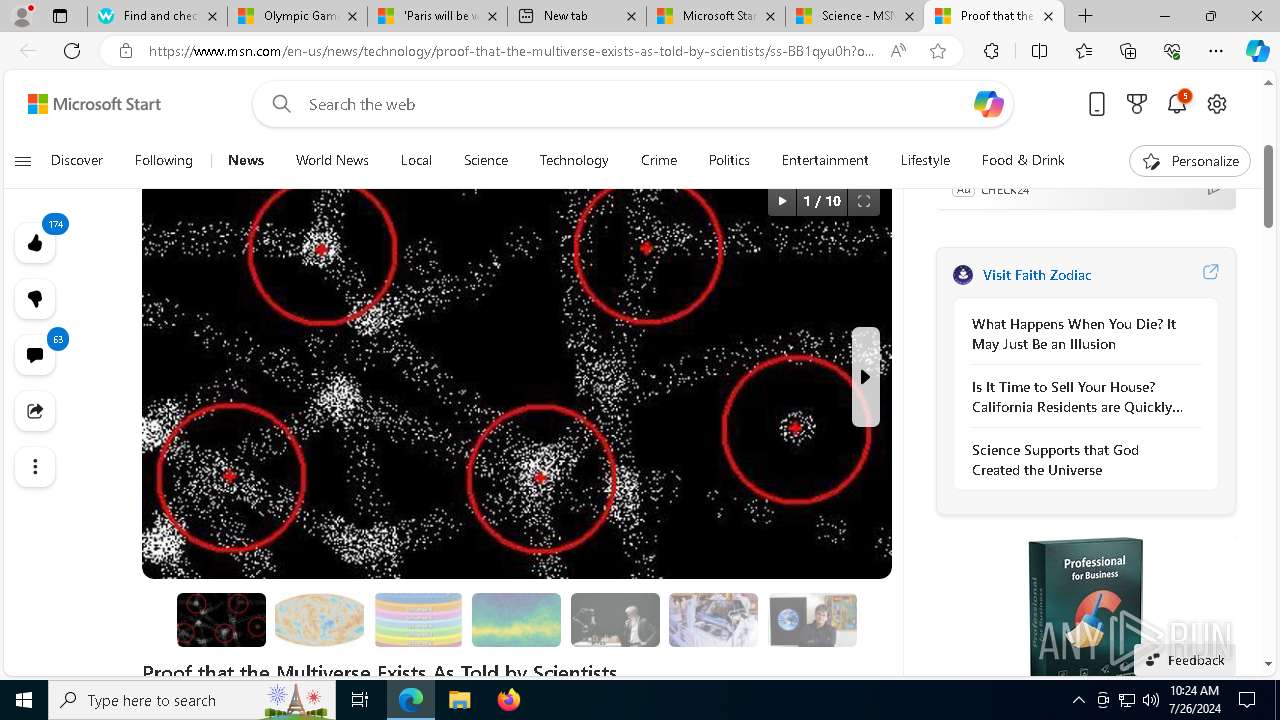Open the mobile phone app icon
Image resolution: width=1280 pixels, height=720 pixels.
point(1097,104)
